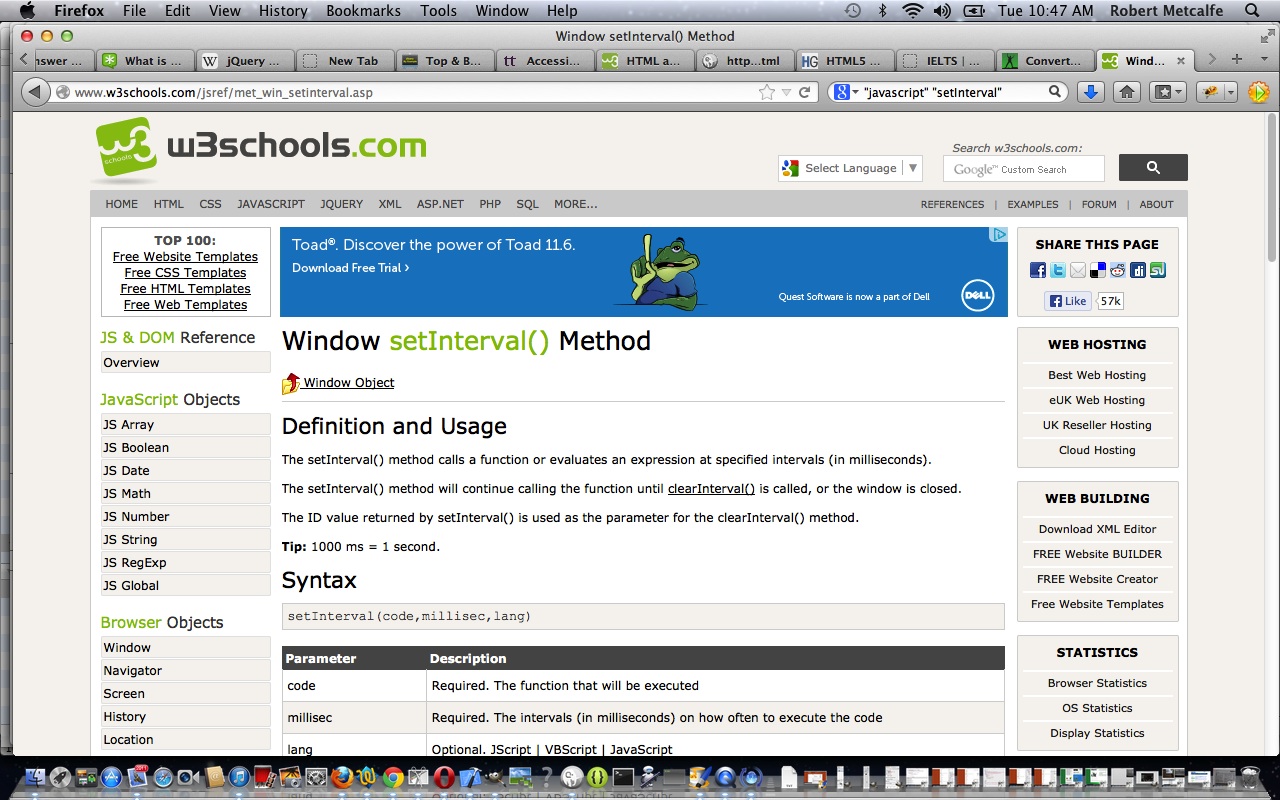This screenshot has height=800, width=1280.
Task: Click the Google Custom Search field
Action: point(1024,169)
